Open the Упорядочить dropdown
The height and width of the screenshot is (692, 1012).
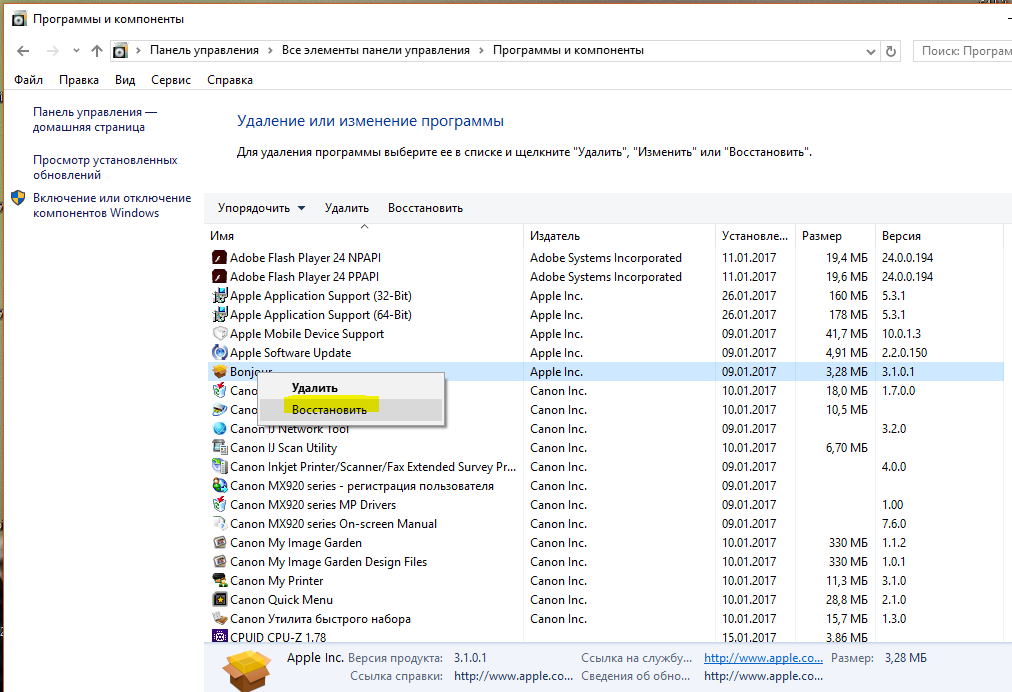point(261,208)
